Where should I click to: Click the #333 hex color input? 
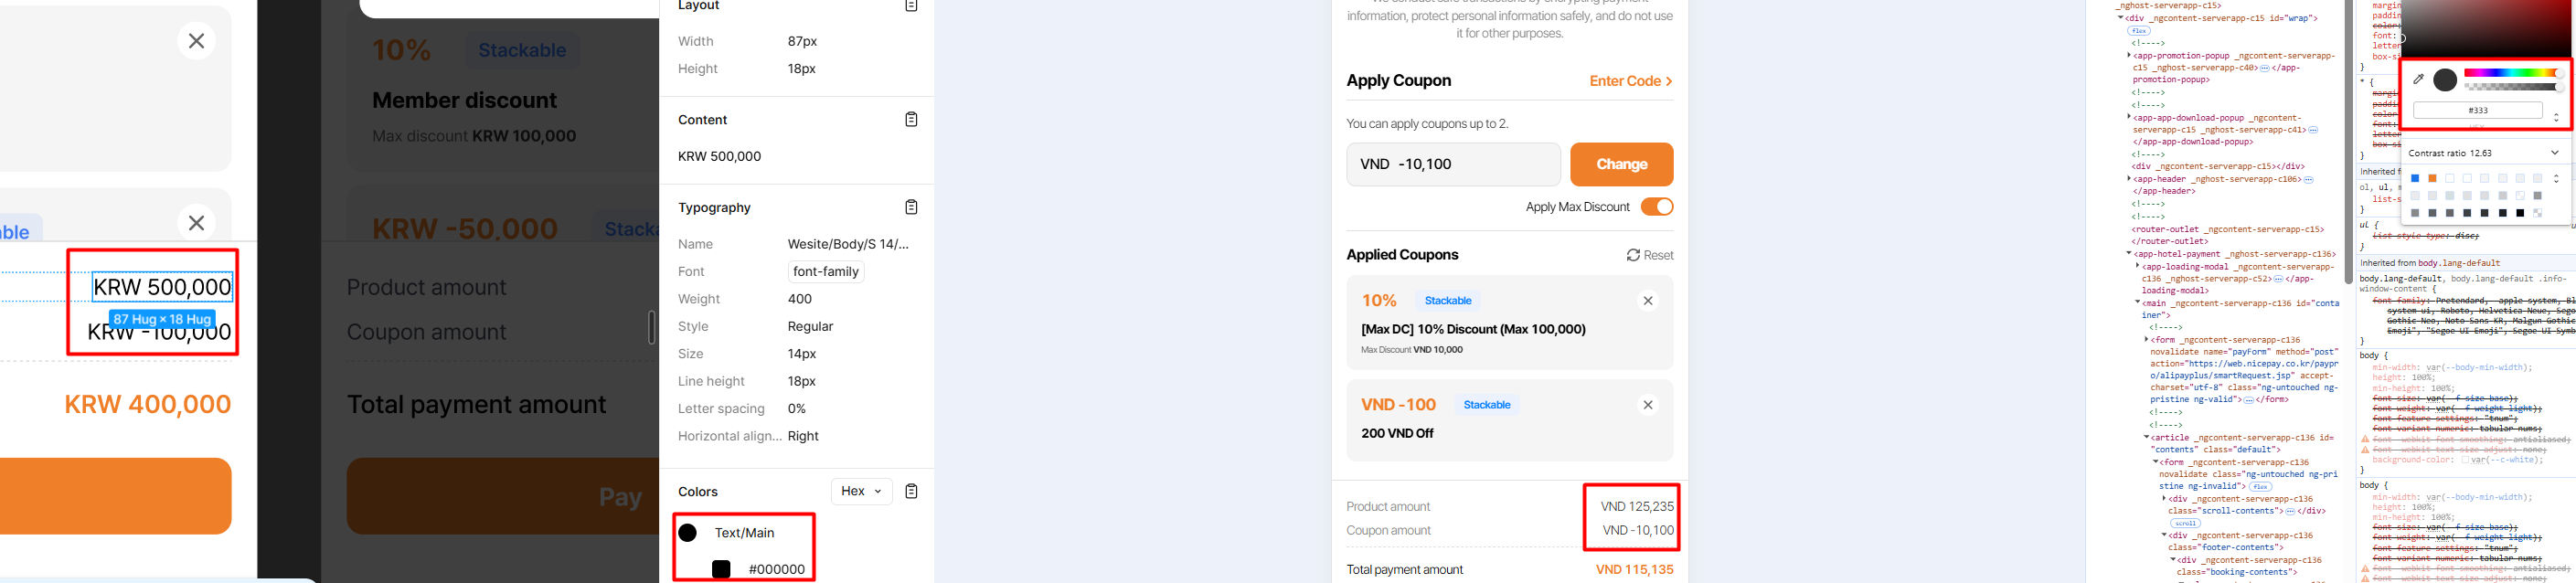(x=2477, y=111)
